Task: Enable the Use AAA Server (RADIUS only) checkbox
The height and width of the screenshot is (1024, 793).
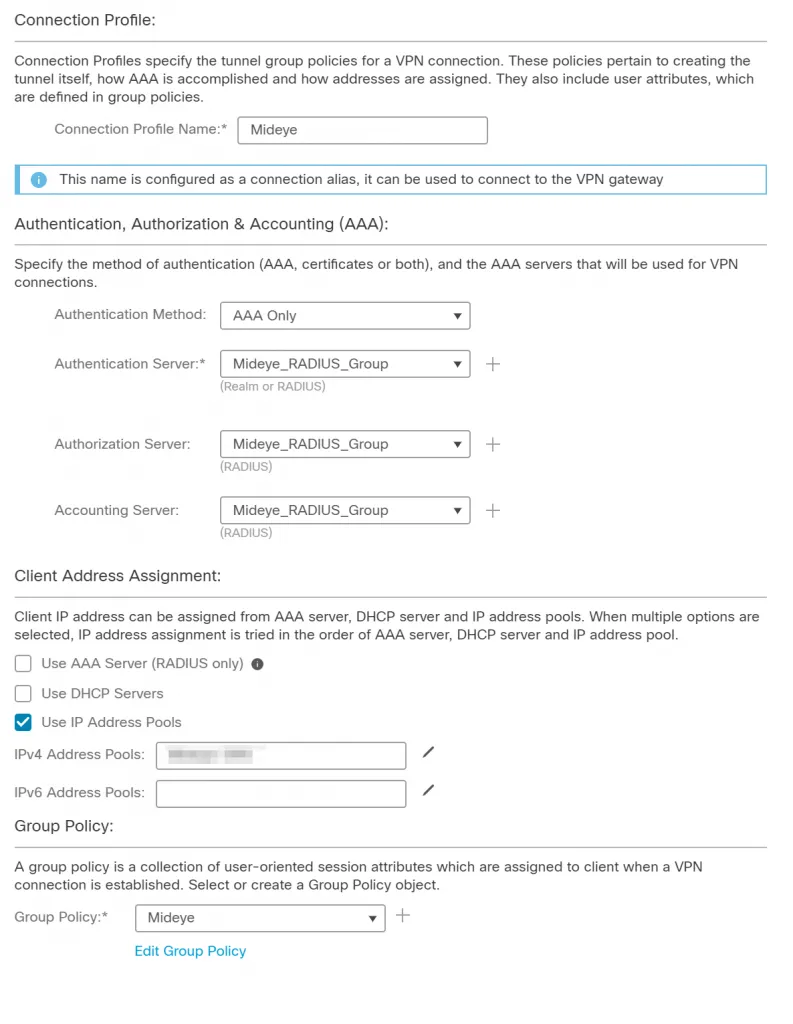Action: (x=22, y=663)
